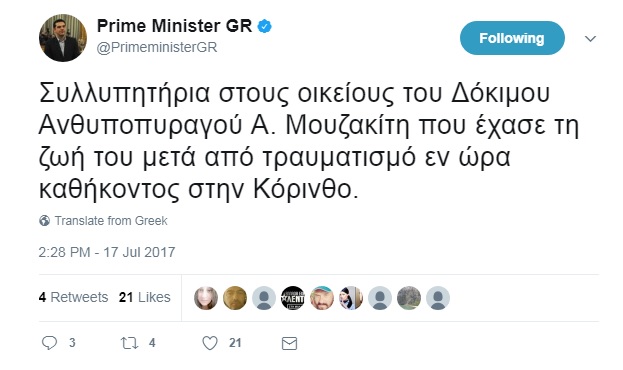Open the first liker's avatar with long hair
This screenshot has height=370, width=623.
point(206,298)
